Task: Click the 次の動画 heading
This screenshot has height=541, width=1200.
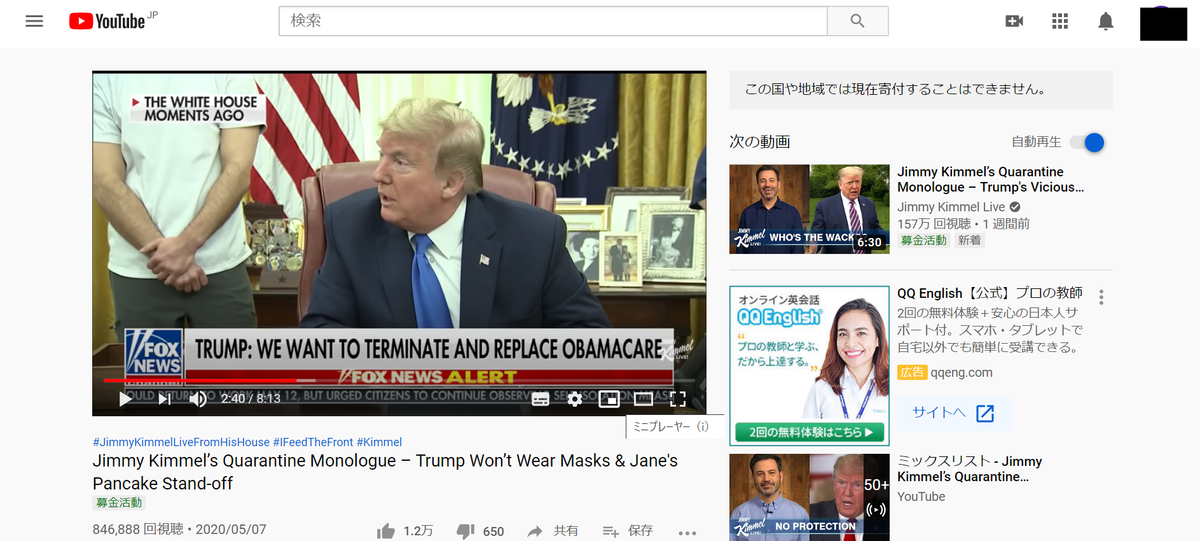Action: tap(760, 142)
